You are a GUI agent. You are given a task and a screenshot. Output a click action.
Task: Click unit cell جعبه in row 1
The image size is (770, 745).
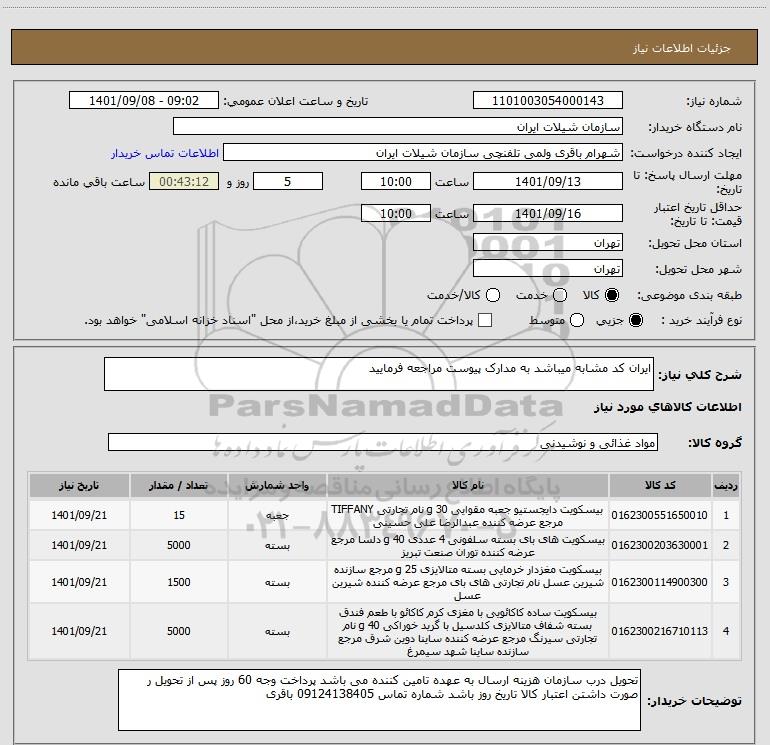277,516
